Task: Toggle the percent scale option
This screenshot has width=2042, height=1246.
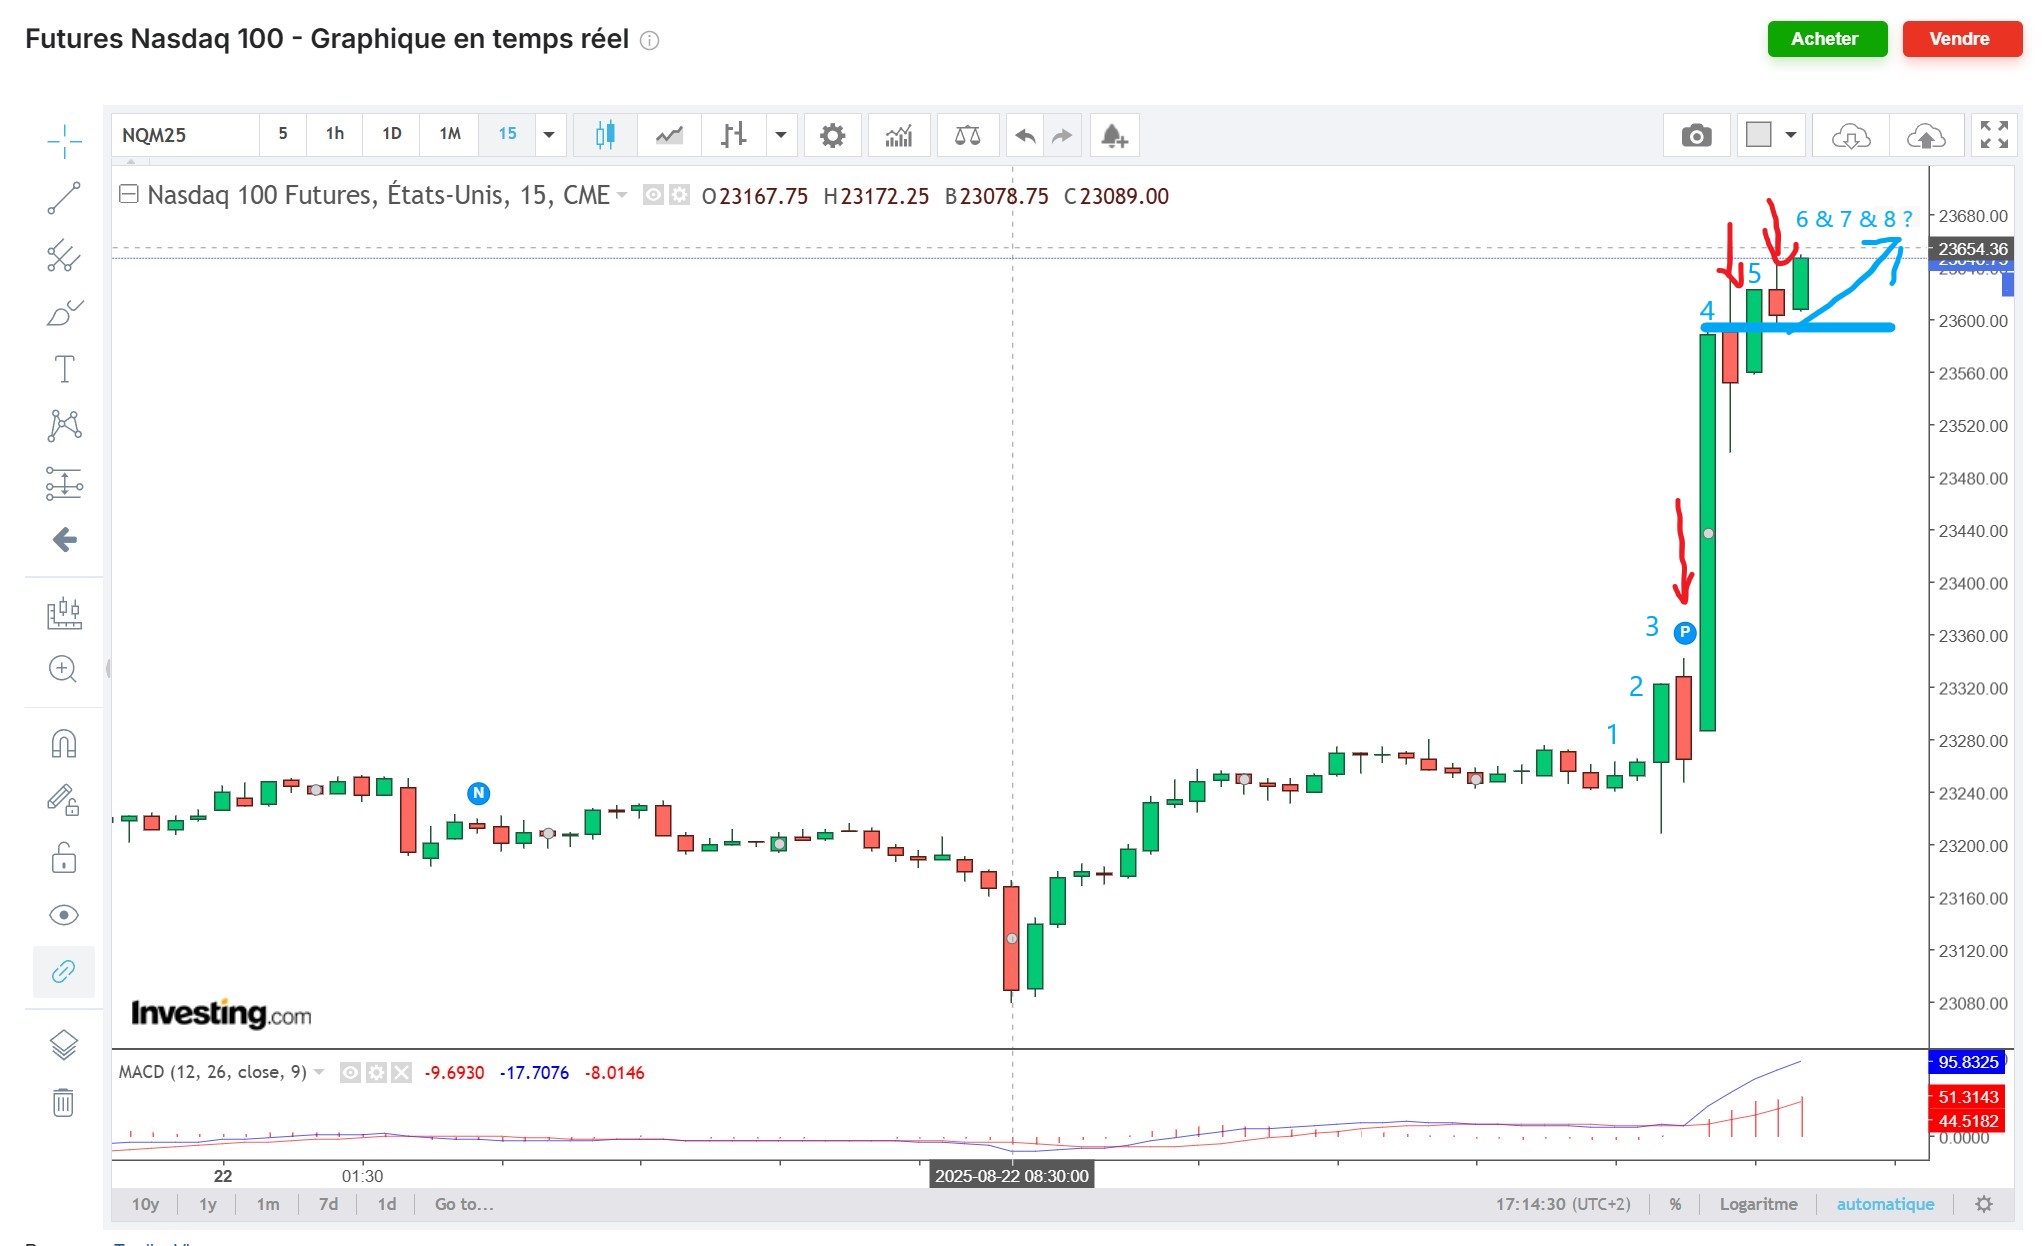Action: (1675, 1204)
